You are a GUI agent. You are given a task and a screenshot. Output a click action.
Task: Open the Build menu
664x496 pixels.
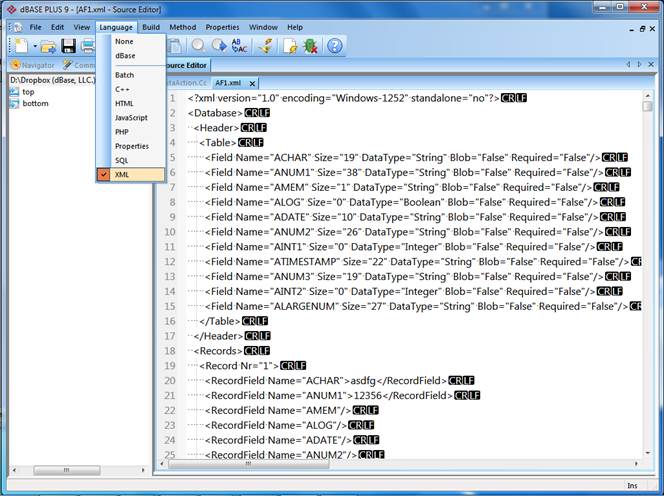click(150, 27)
